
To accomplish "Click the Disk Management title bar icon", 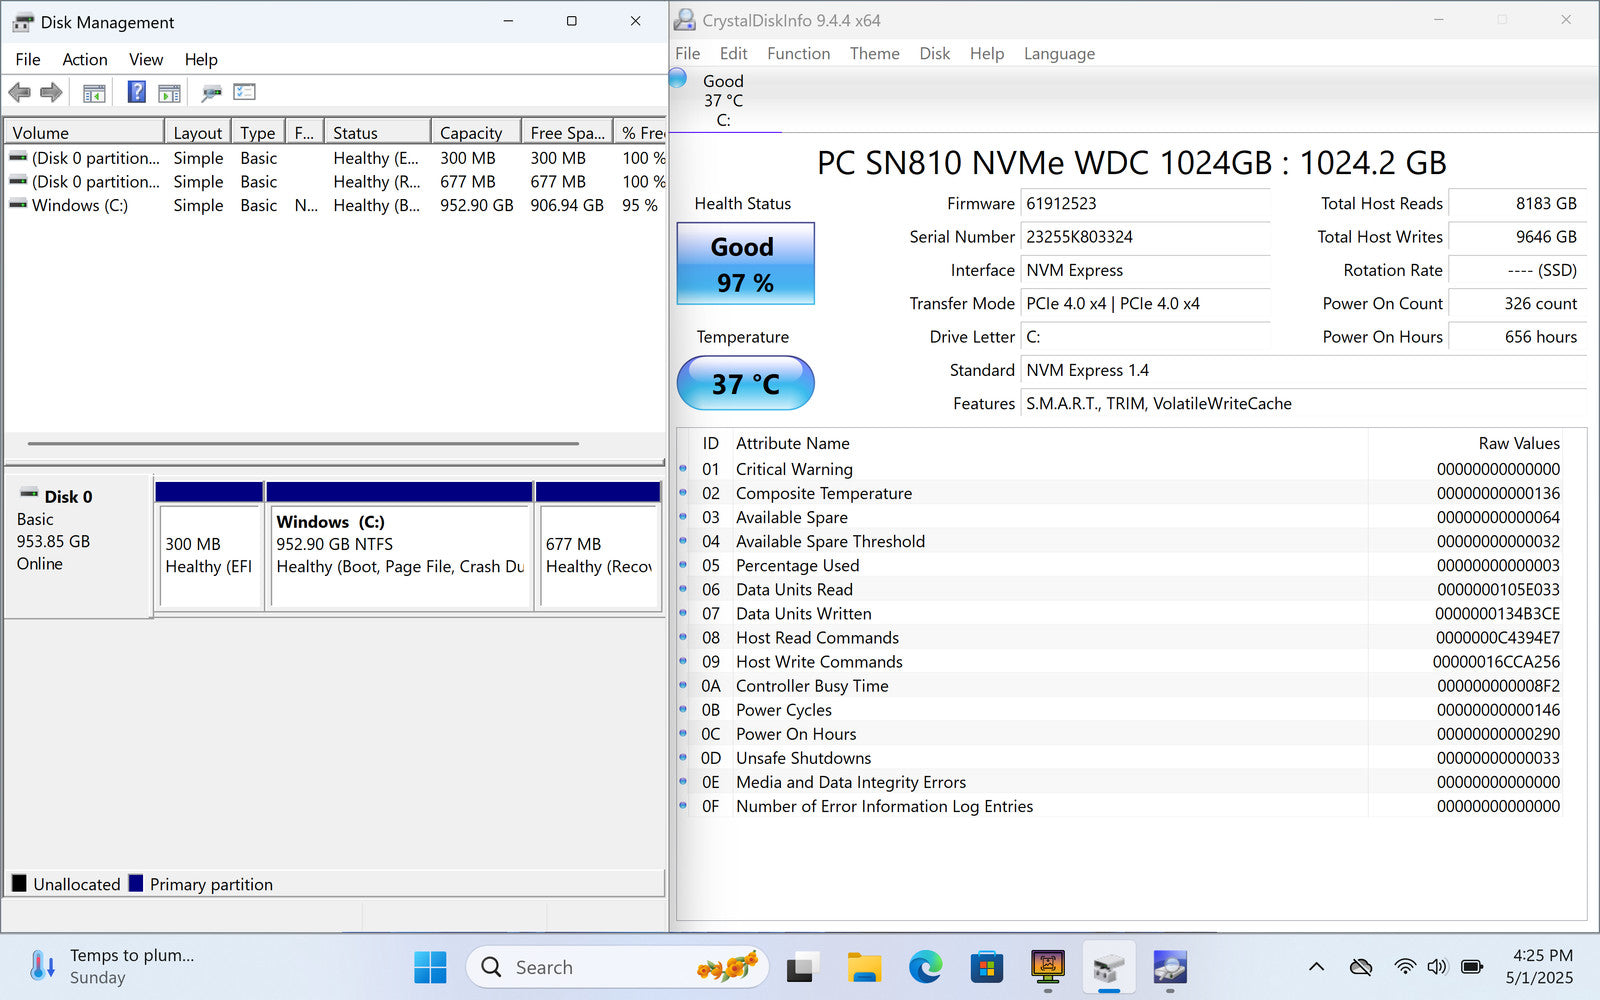I will click(22, 22).
